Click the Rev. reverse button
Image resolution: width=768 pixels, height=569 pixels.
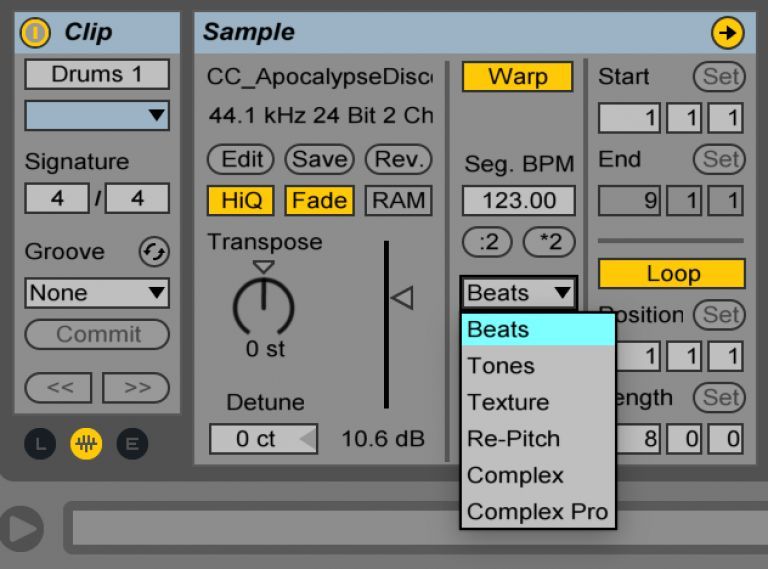pos(399,159)
